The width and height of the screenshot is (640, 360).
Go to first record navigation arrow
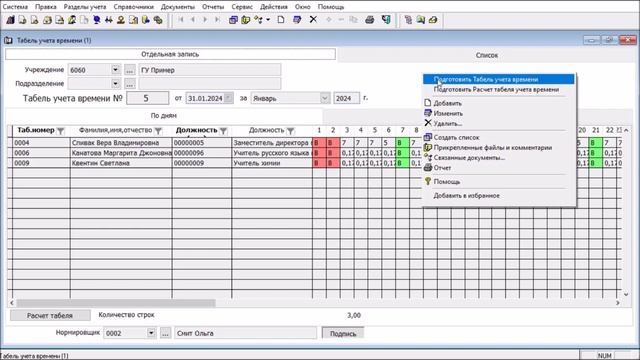181,20
